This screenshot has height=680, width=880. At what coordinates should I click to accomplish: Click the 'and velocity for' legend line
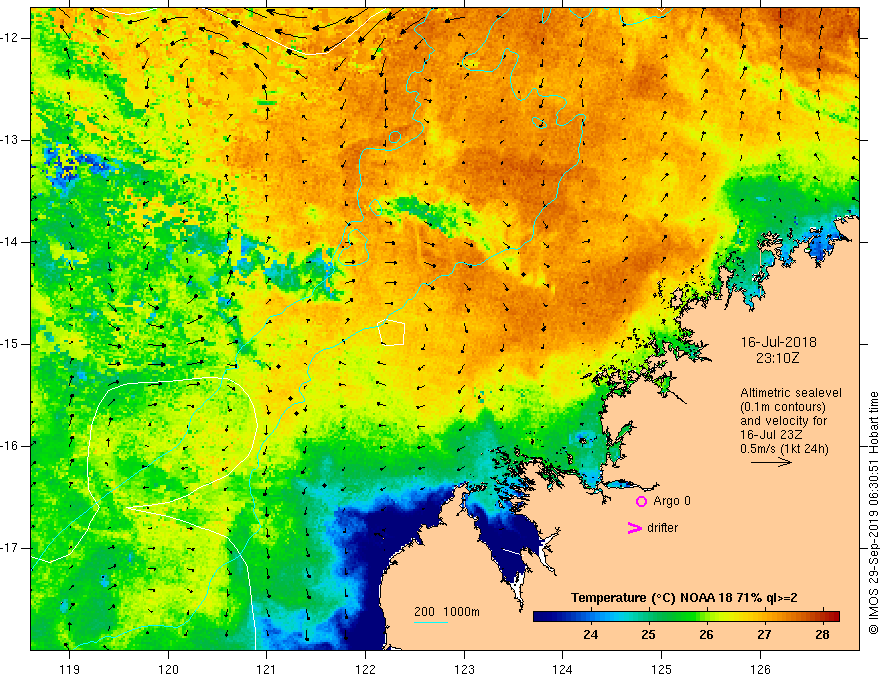pyautogui.click(x=783, y=421)
